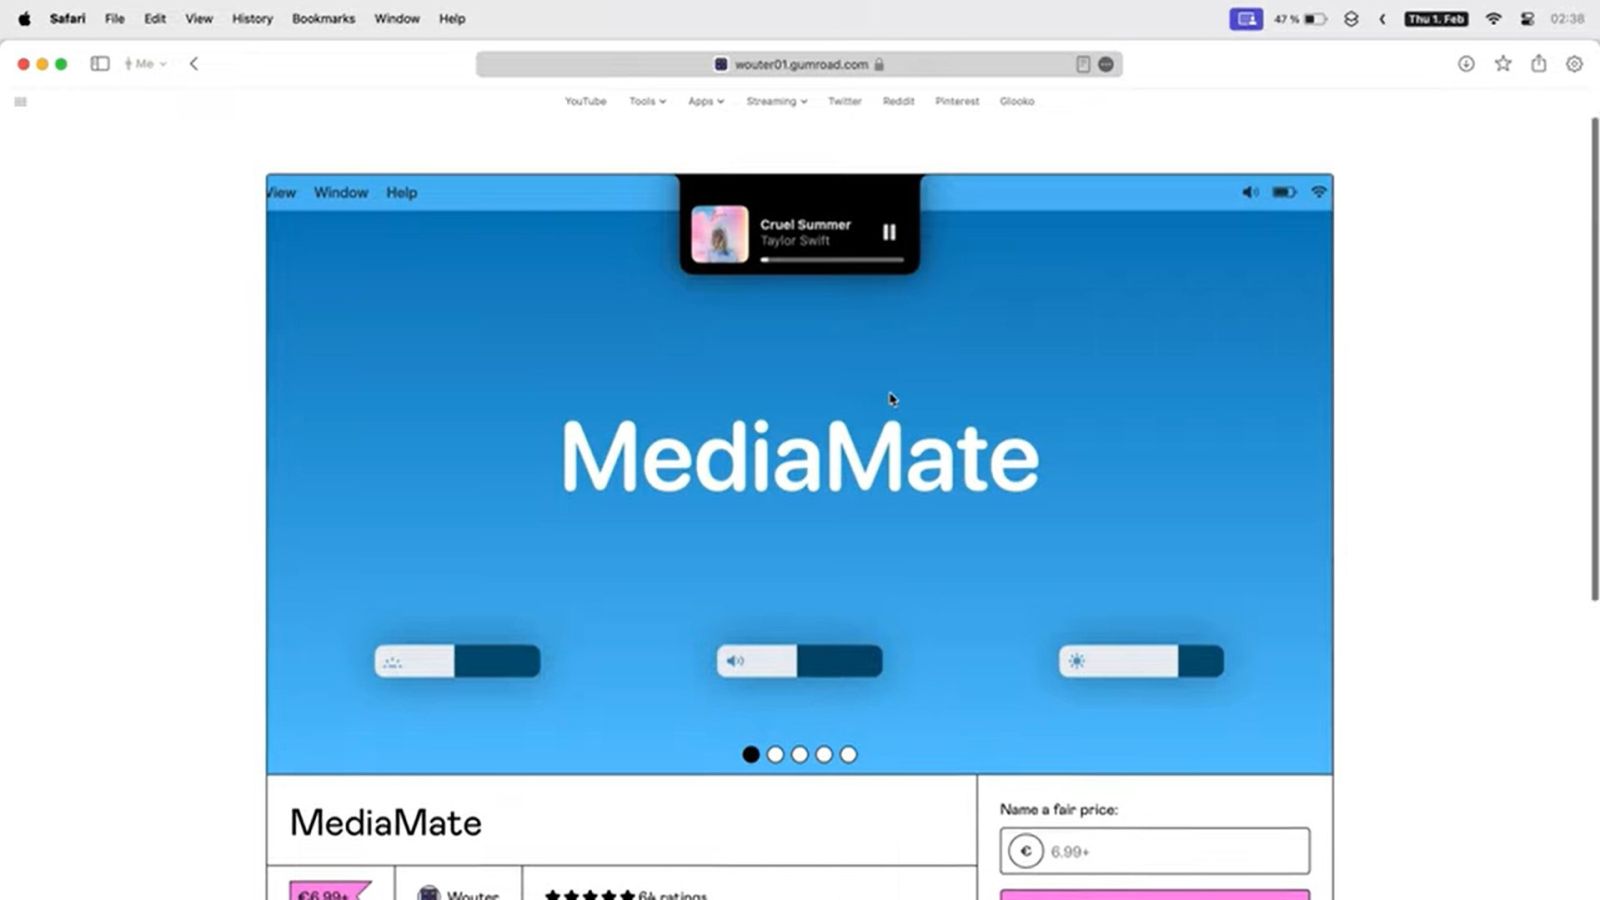Click the chevron collapse icon in menu bar

click(x=1383, y=19)
